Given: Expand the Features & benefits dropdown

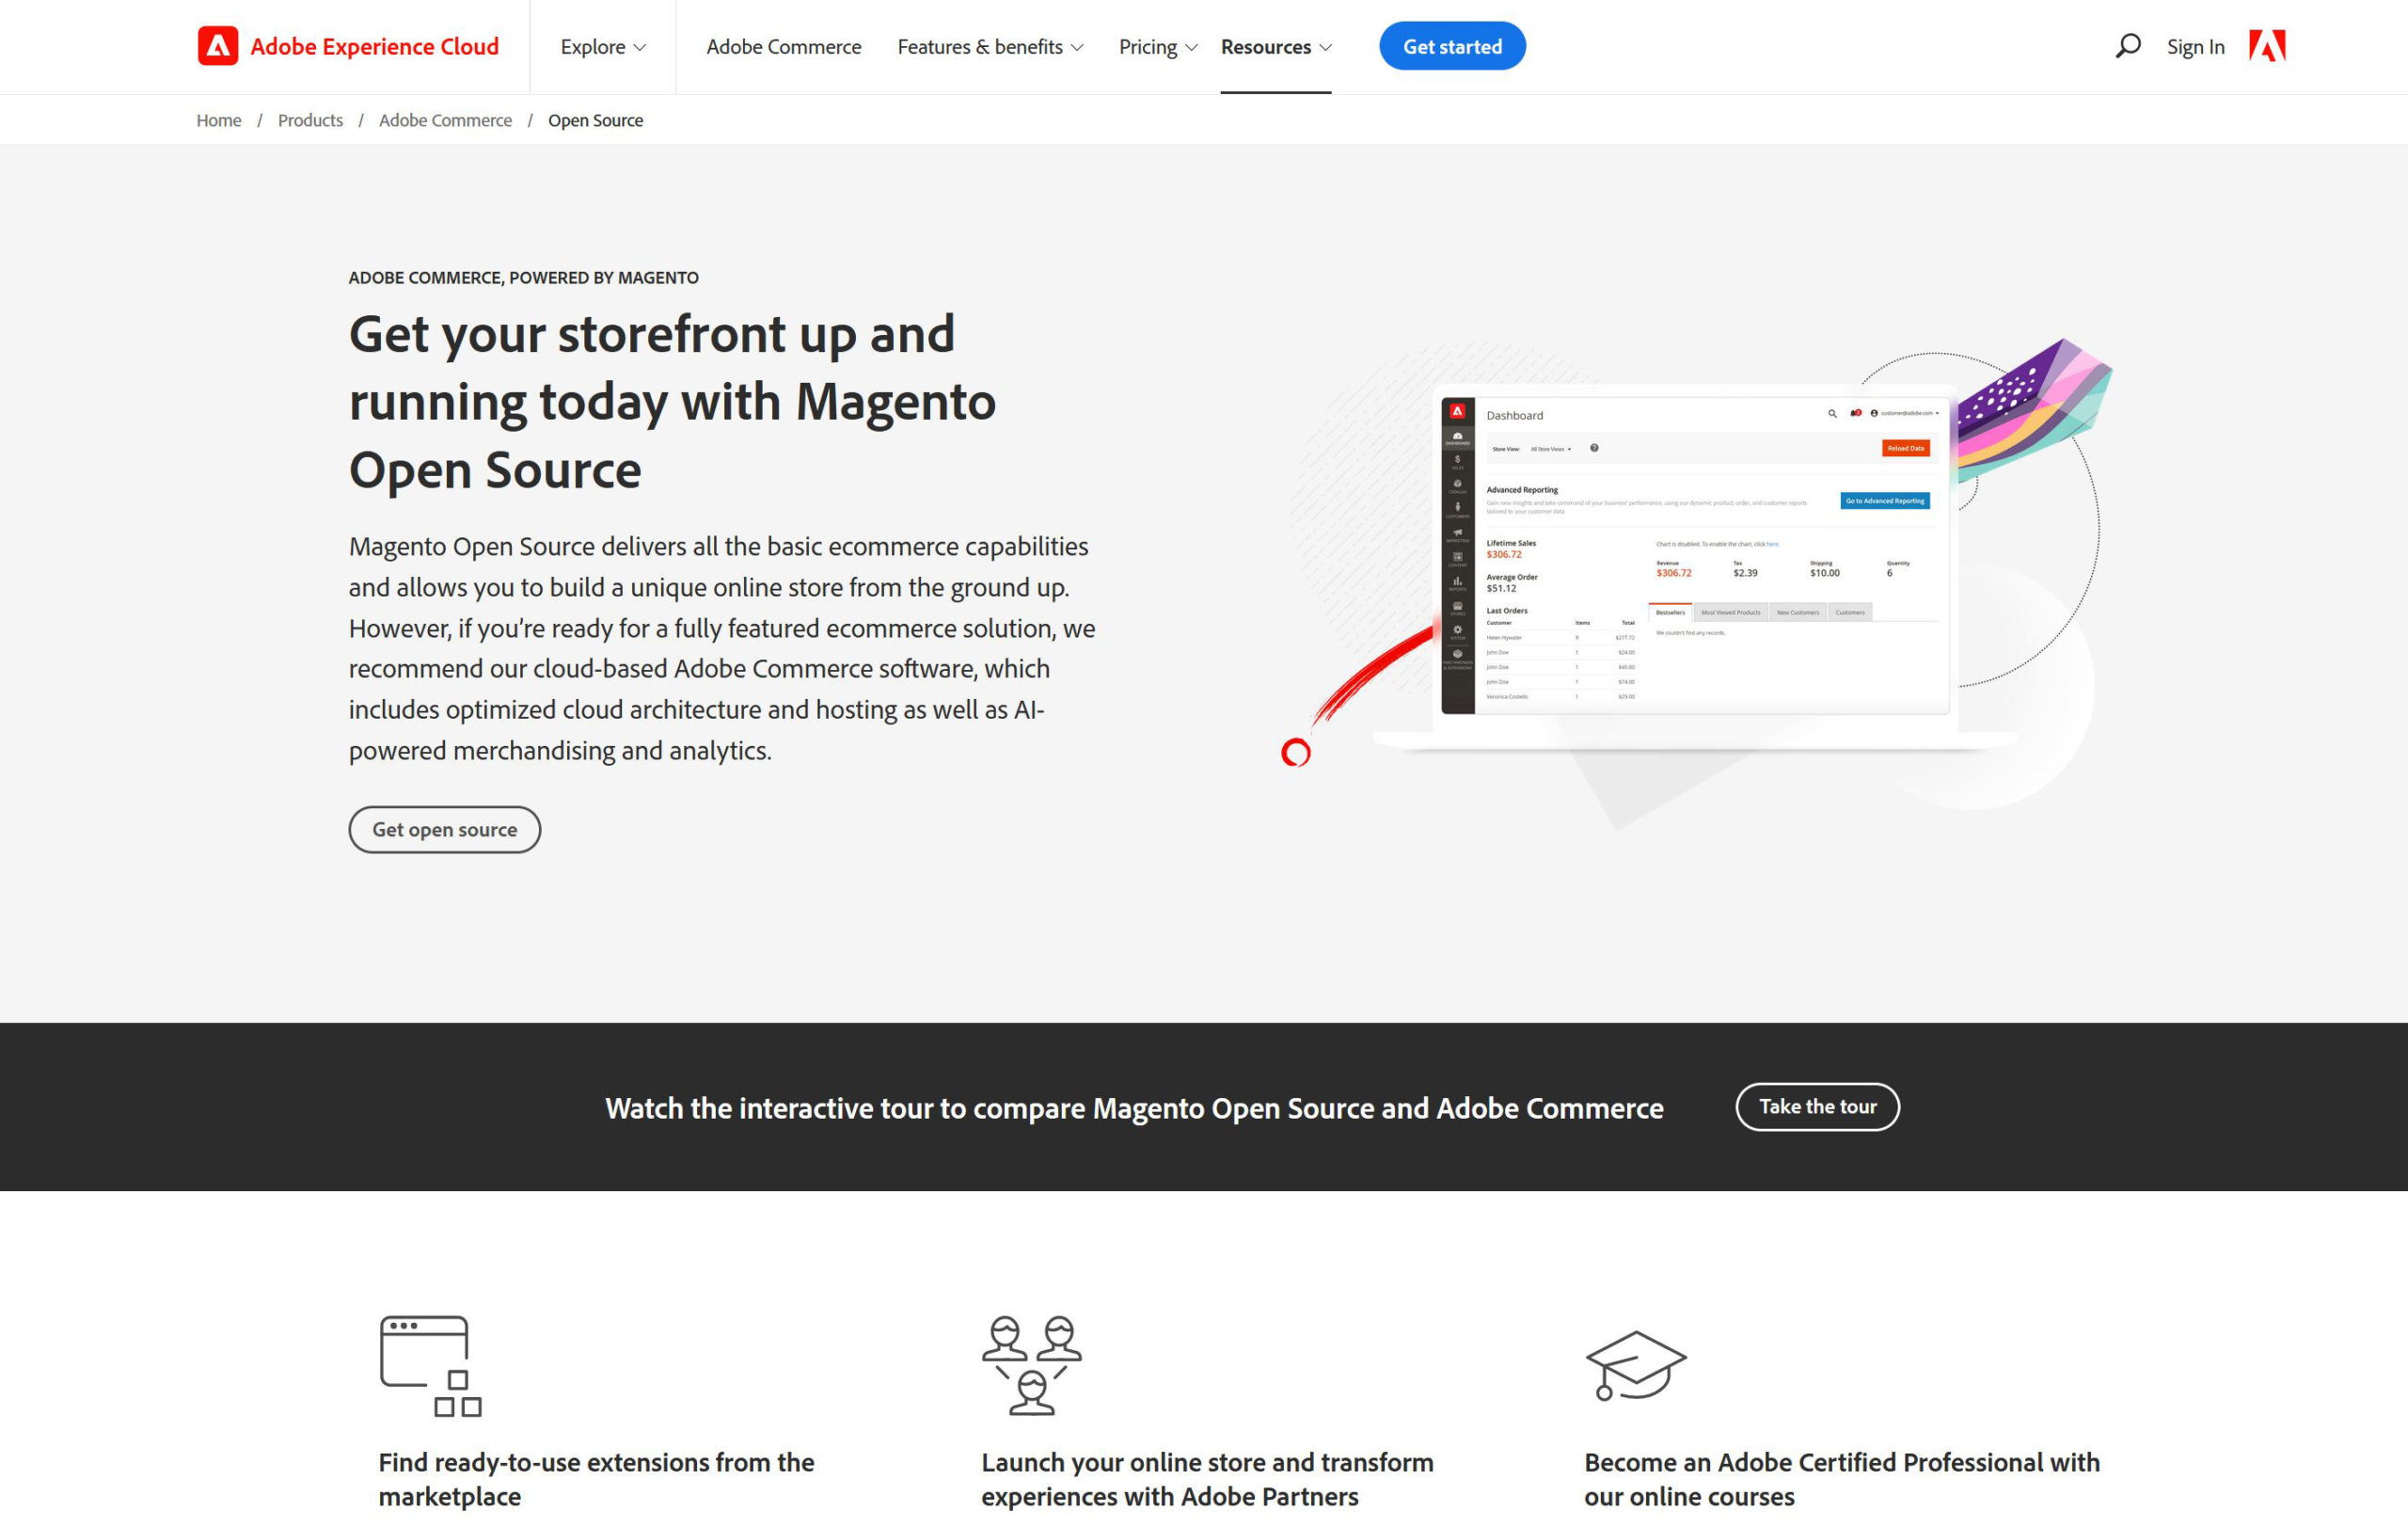Looking at the screenshot, I should click(x=990, y=47).
